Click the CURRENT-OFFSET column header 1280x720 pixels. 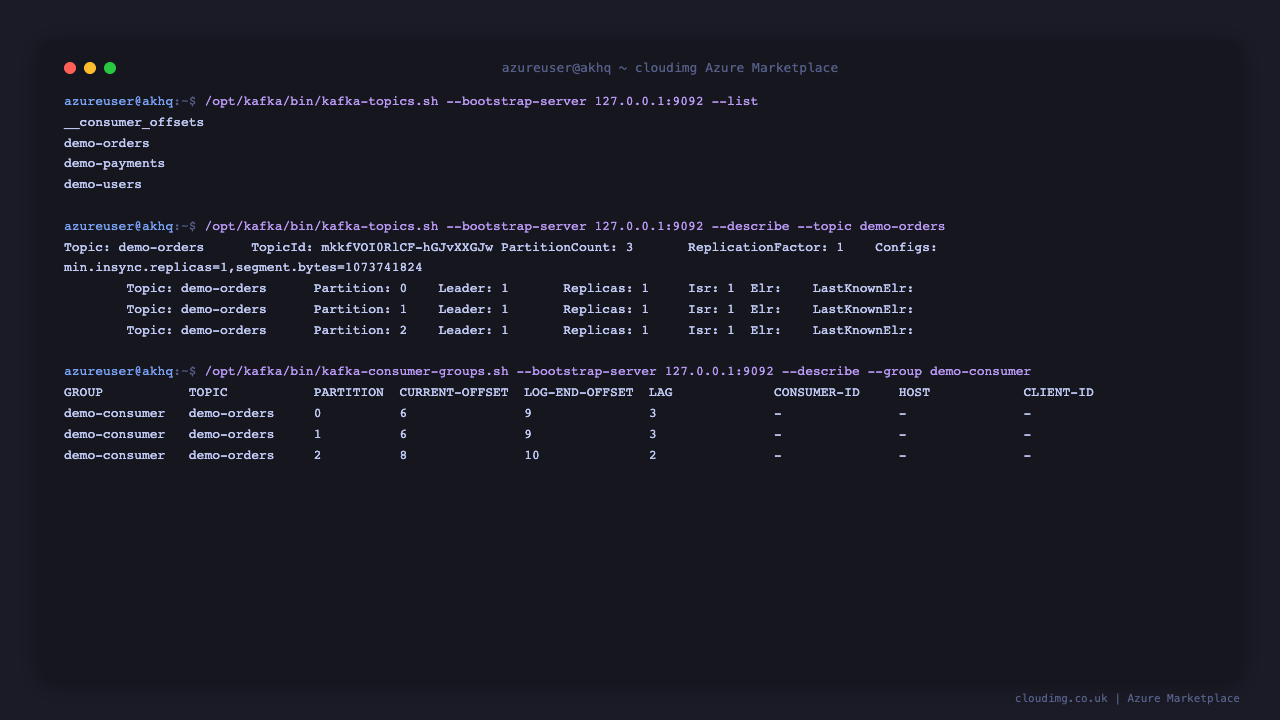454,392
